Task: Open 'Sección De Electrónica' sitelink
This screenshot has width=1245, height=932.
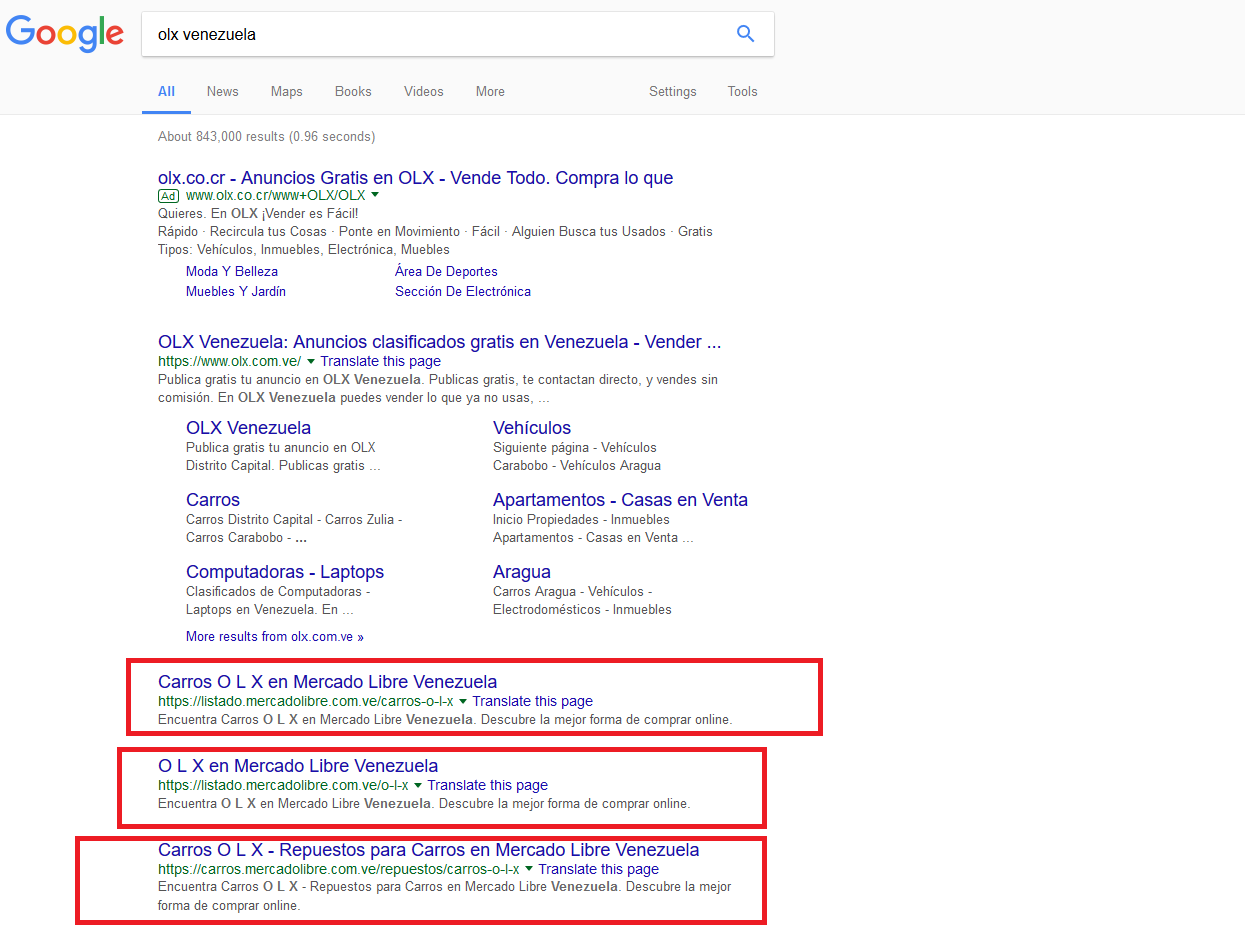Action: (463, 291)
